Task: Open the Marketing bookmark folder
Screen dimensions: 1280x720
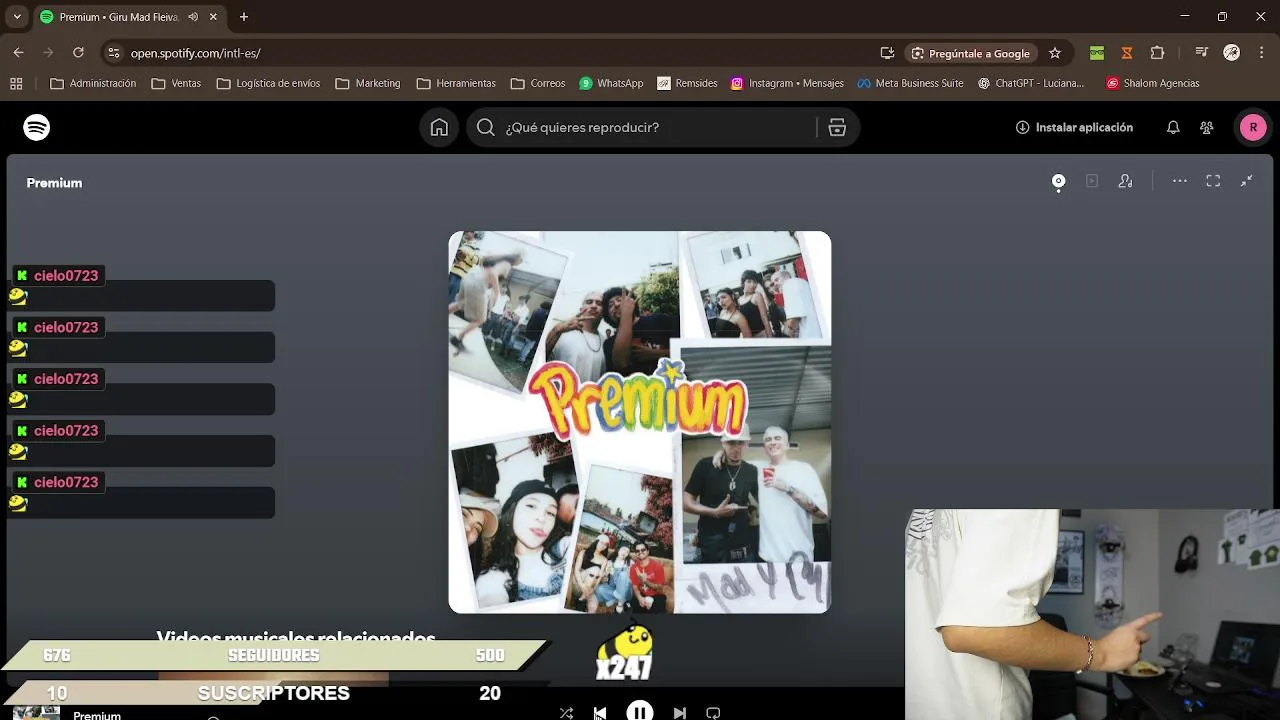Action: [x=369, y=83]
